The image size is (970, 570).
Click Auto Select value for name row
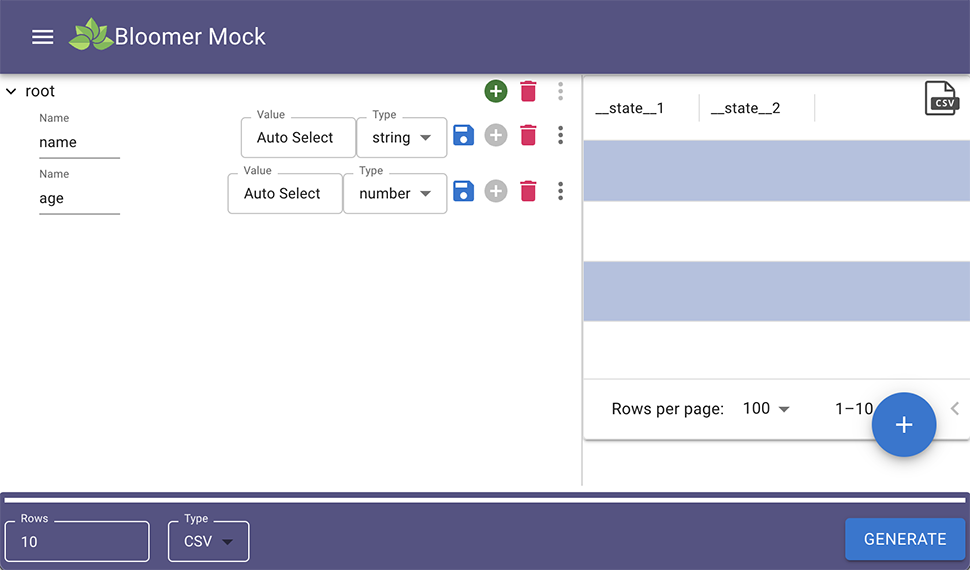coord(298,137)
